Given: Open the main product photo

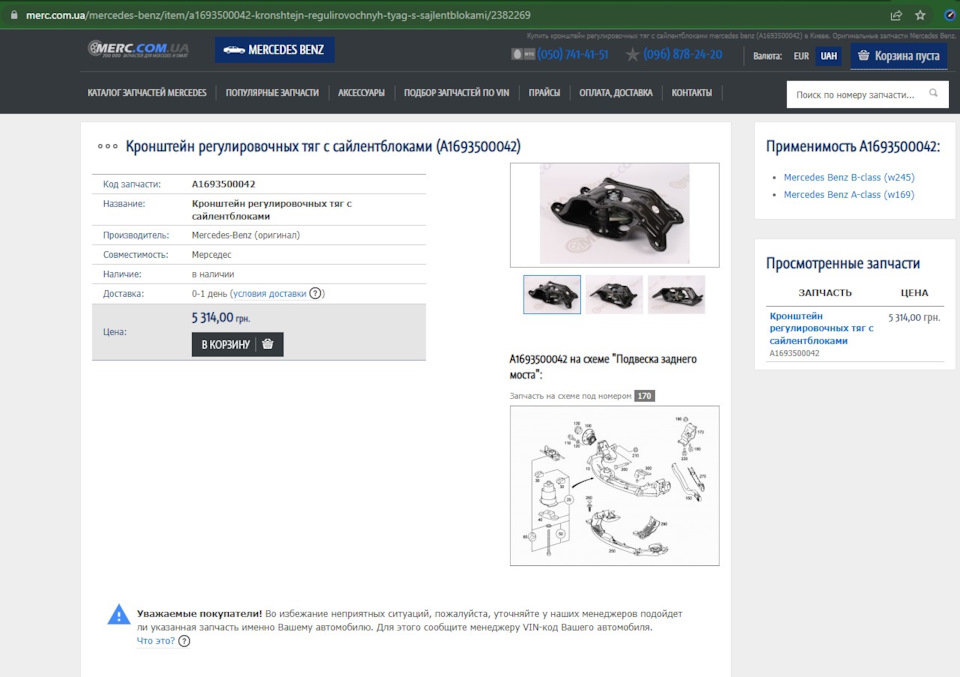Looking at the screenshot, I should (x=614, y=214).
